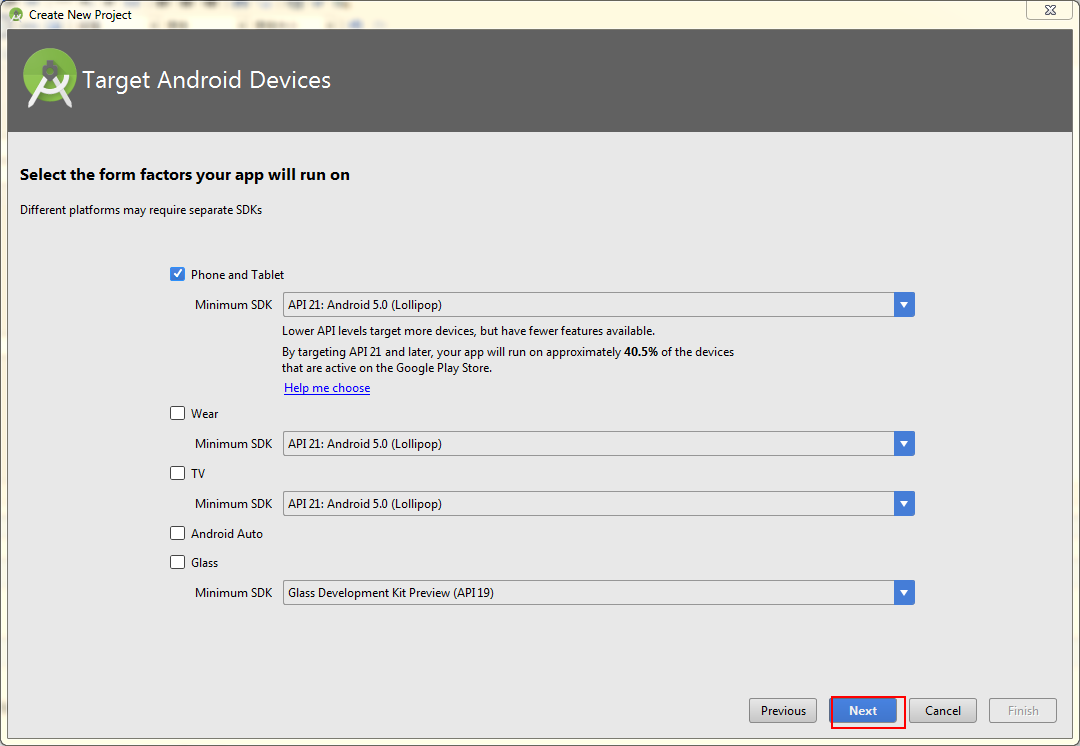Enable the TV form factor checkbox
The image size is (1080, 746).
pyautogui.click(x=178, y=473)
